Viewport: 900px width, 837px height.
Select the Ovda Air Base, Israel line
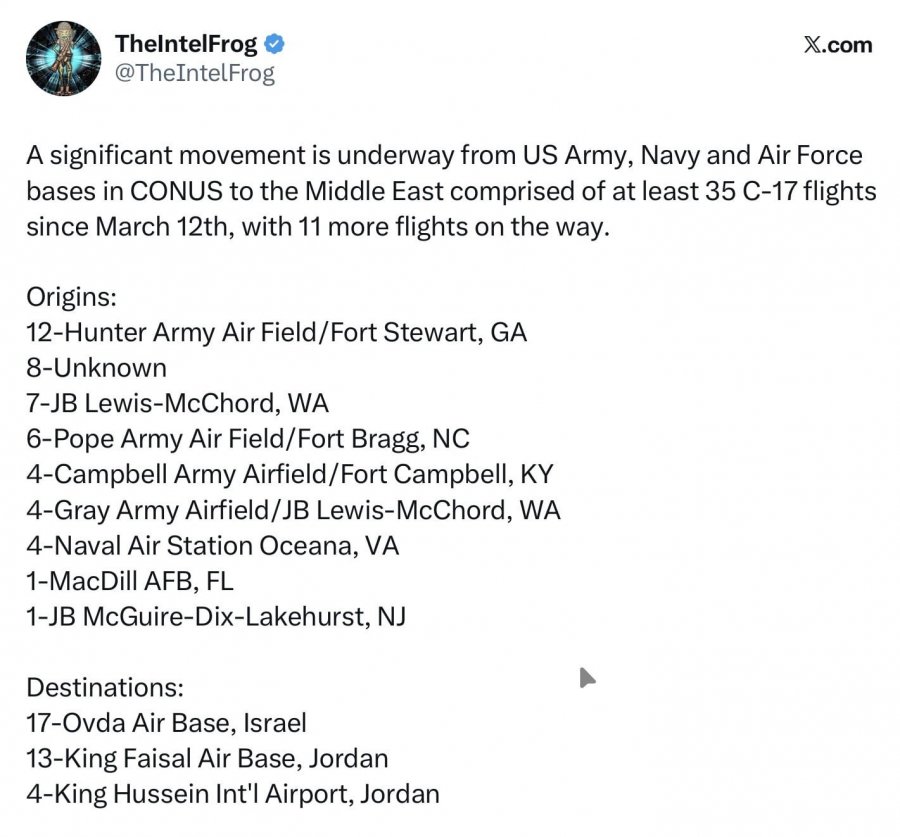[x=166, y=723]
